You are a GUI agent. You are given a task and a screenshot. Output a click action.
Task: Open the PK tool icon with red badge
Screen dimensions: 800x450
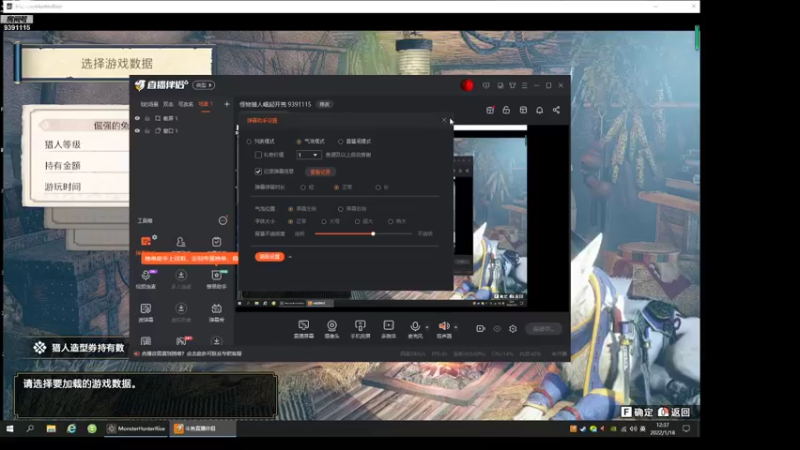[x=181, y=341]
